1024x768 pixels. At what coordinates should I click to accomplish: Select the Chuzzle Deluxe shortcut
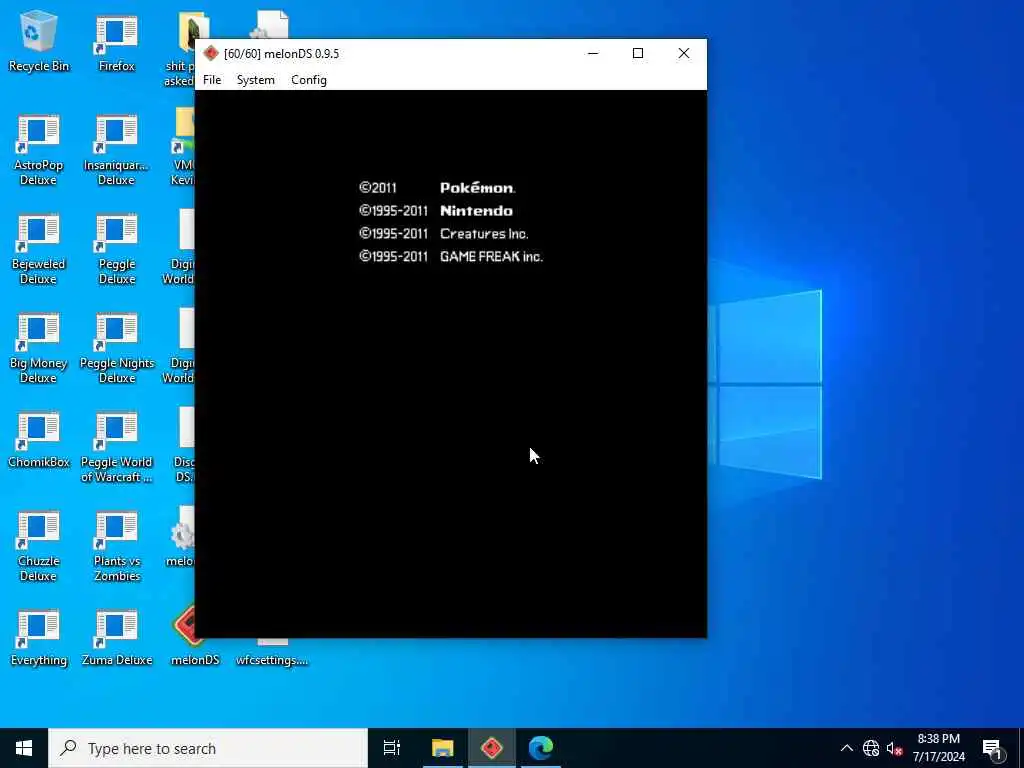point(39,546)
